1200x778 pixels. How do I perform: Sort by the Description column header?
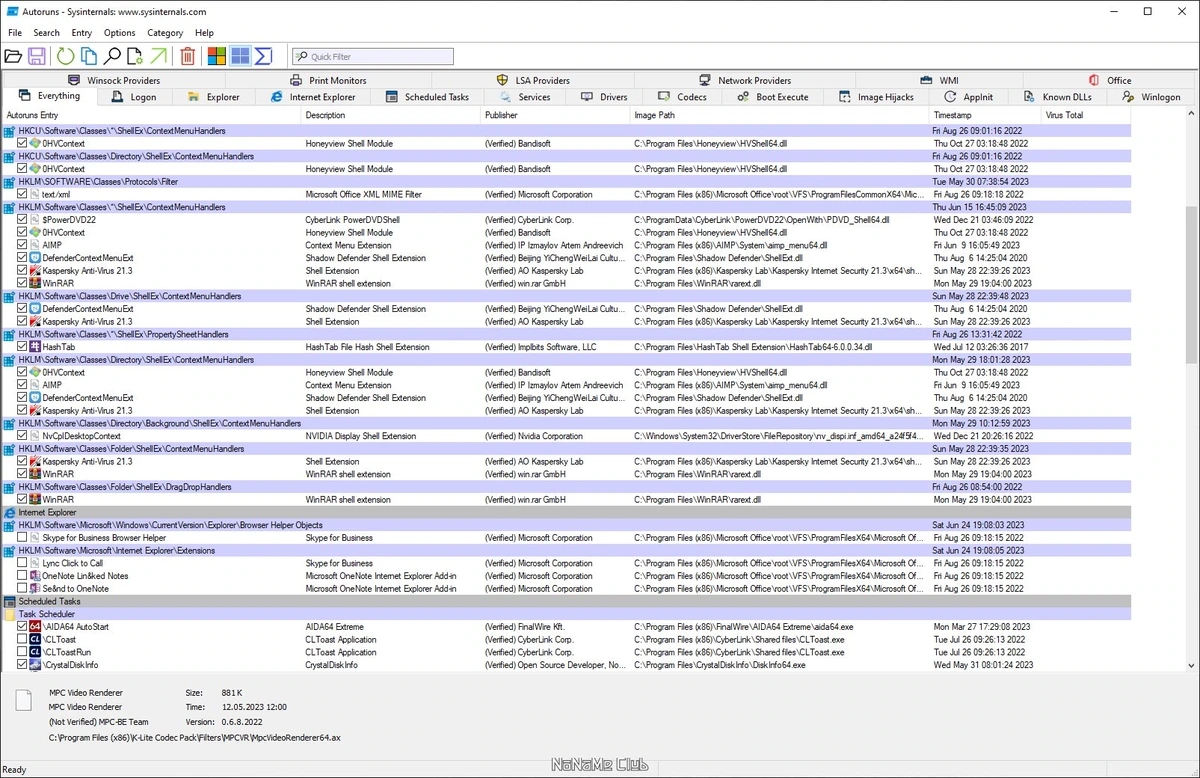click(391, 115)
